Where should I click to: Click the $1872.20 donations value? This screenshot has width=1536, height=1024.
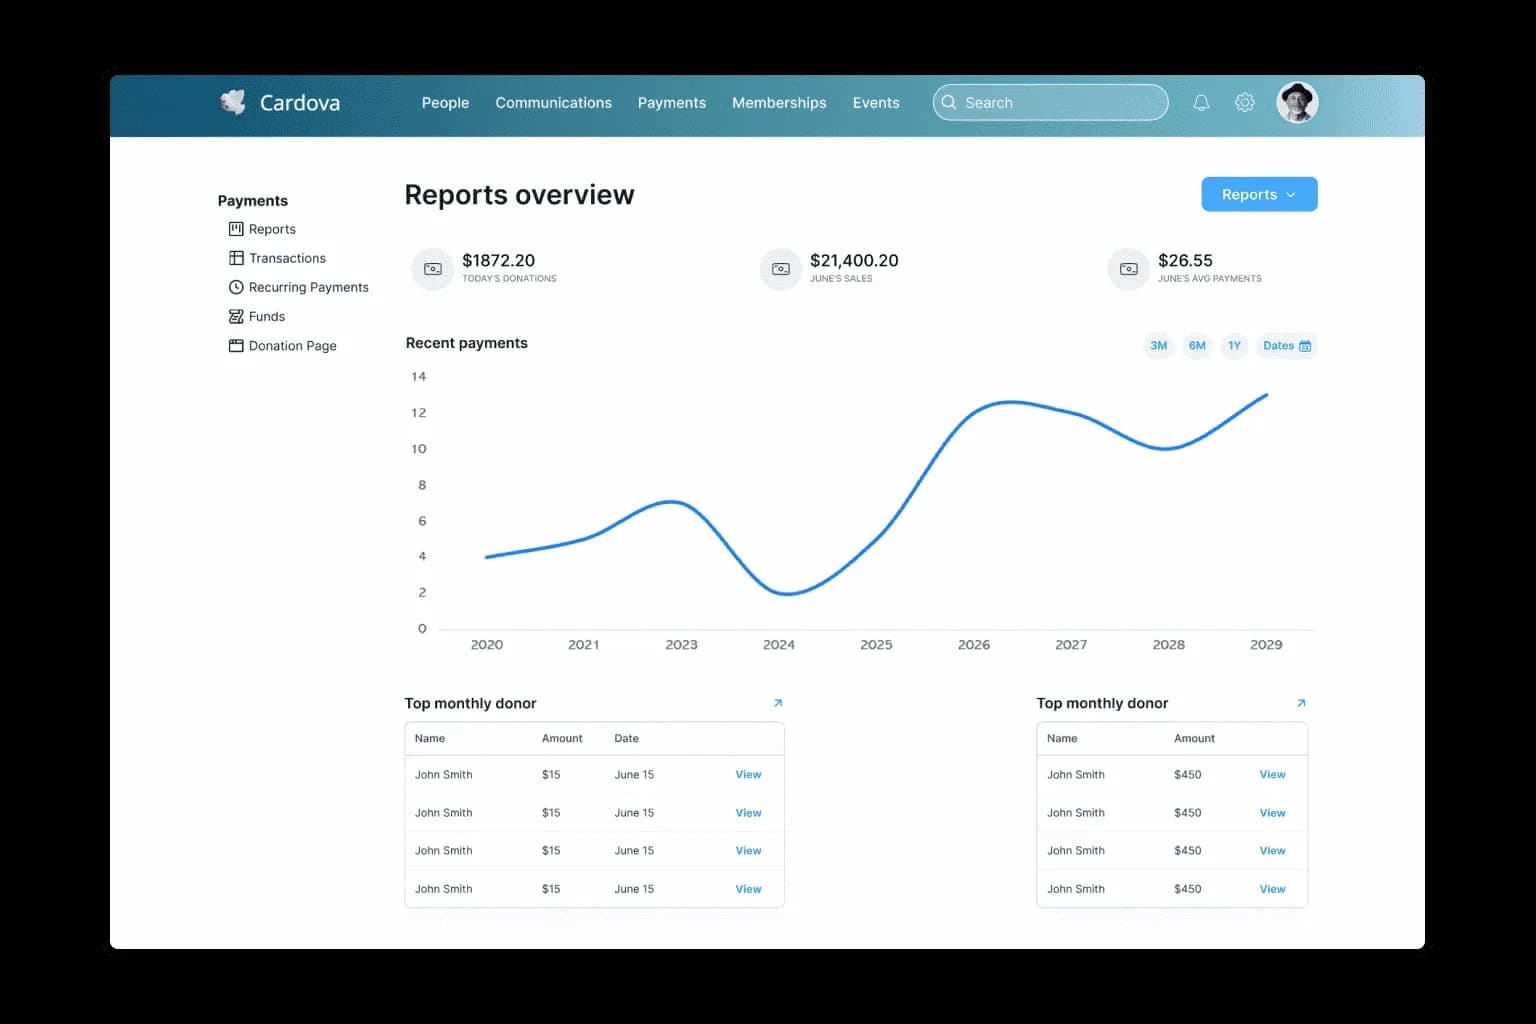point(498,260)
